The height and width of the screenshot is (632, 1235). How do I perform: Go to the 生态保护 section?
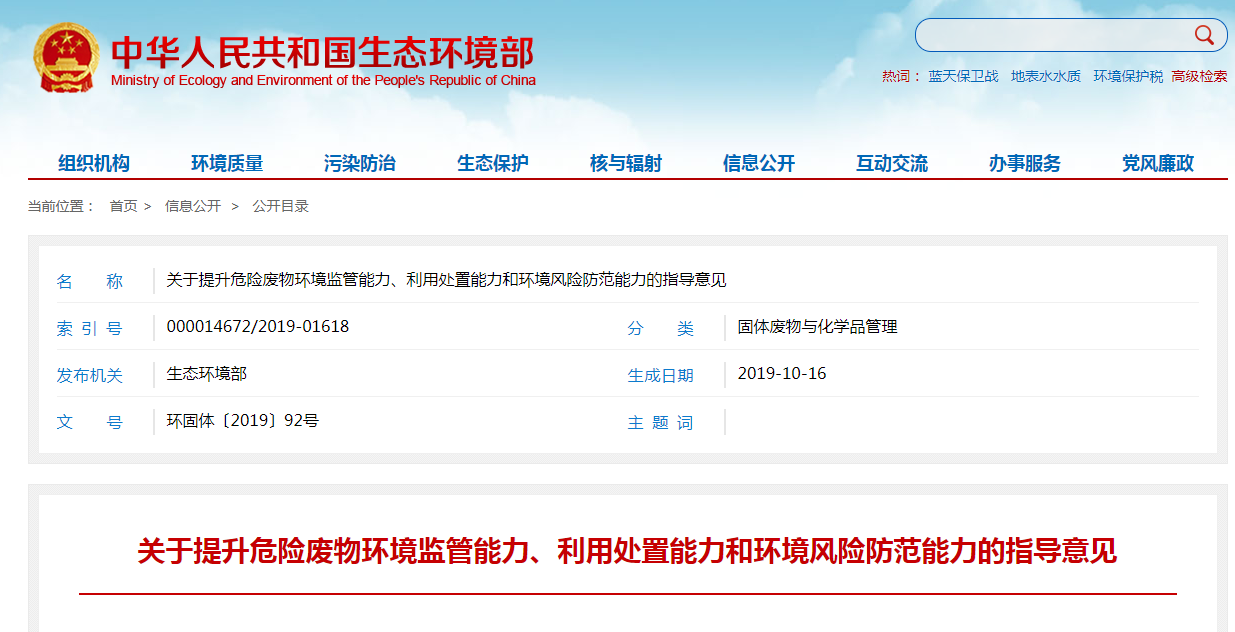tap(493, 164)
